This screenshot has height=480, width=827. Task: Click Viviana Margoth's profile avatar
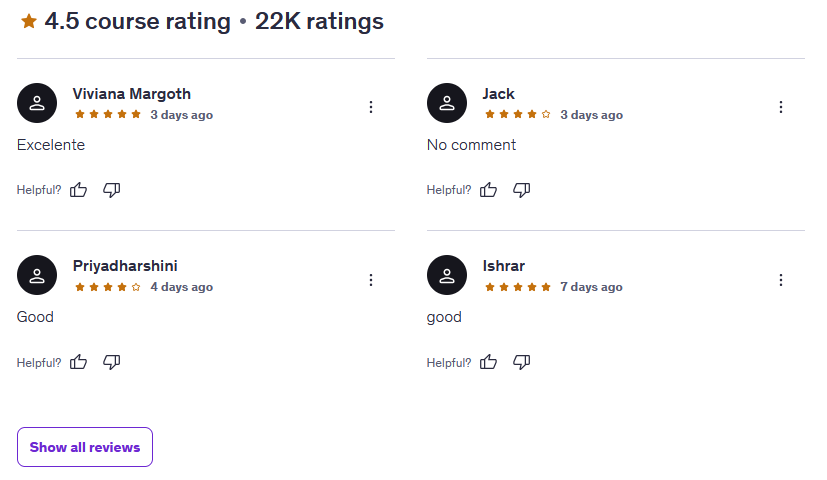[37, 103]
